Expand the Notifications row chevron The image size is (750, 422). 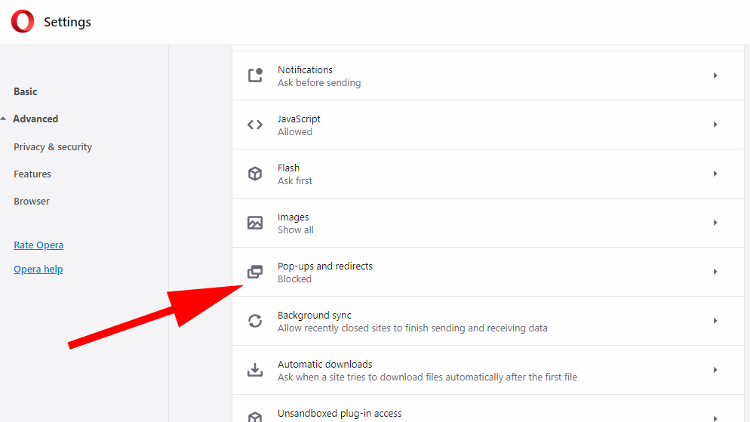[715, 76]
